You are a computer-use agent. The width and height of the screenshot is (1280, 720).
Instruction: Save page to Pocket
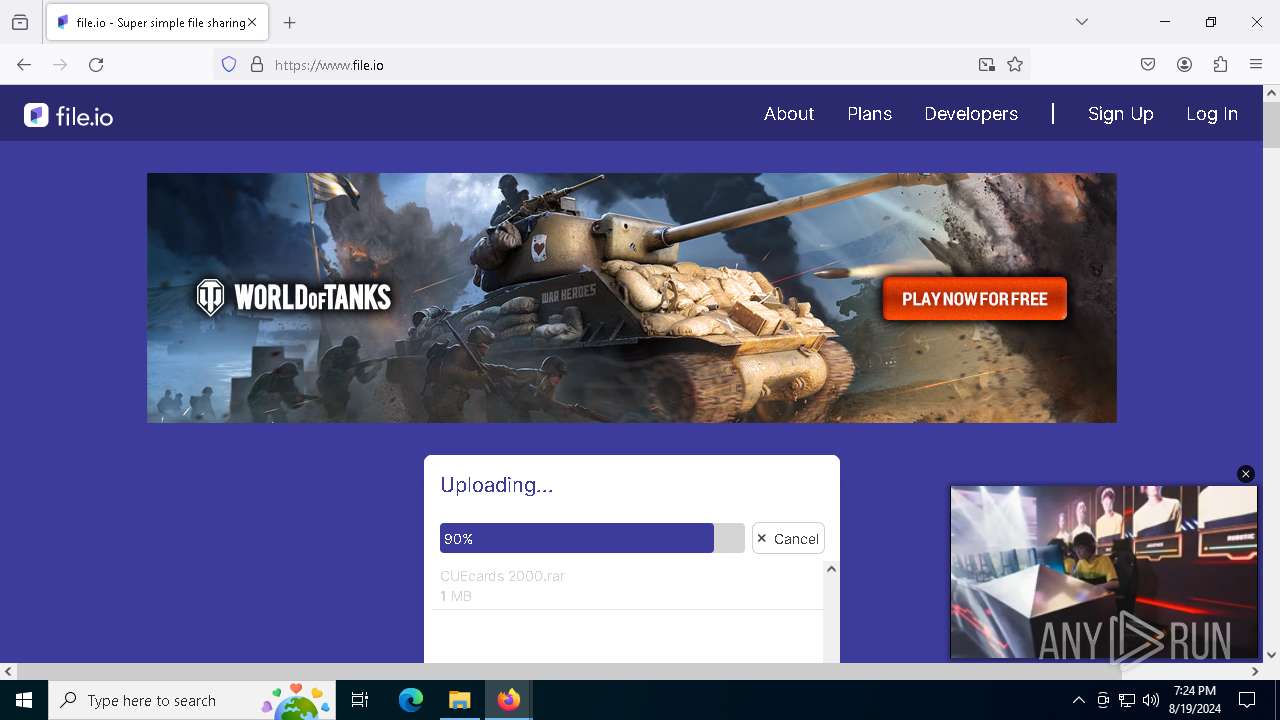[x=1148, y=65]
